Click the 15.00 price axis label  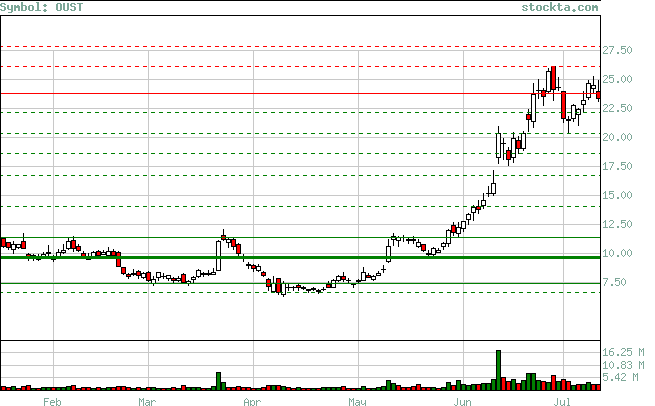(x=617, y=195)
